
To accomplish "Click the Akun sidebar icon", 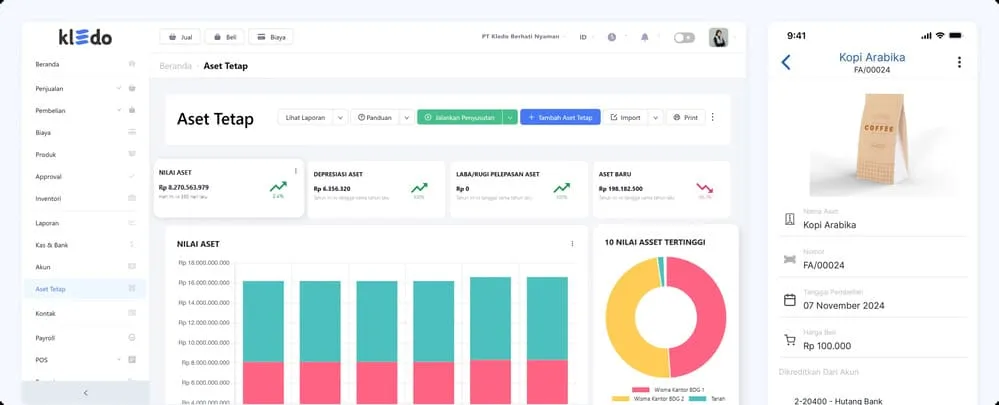I will click(132, 266).
